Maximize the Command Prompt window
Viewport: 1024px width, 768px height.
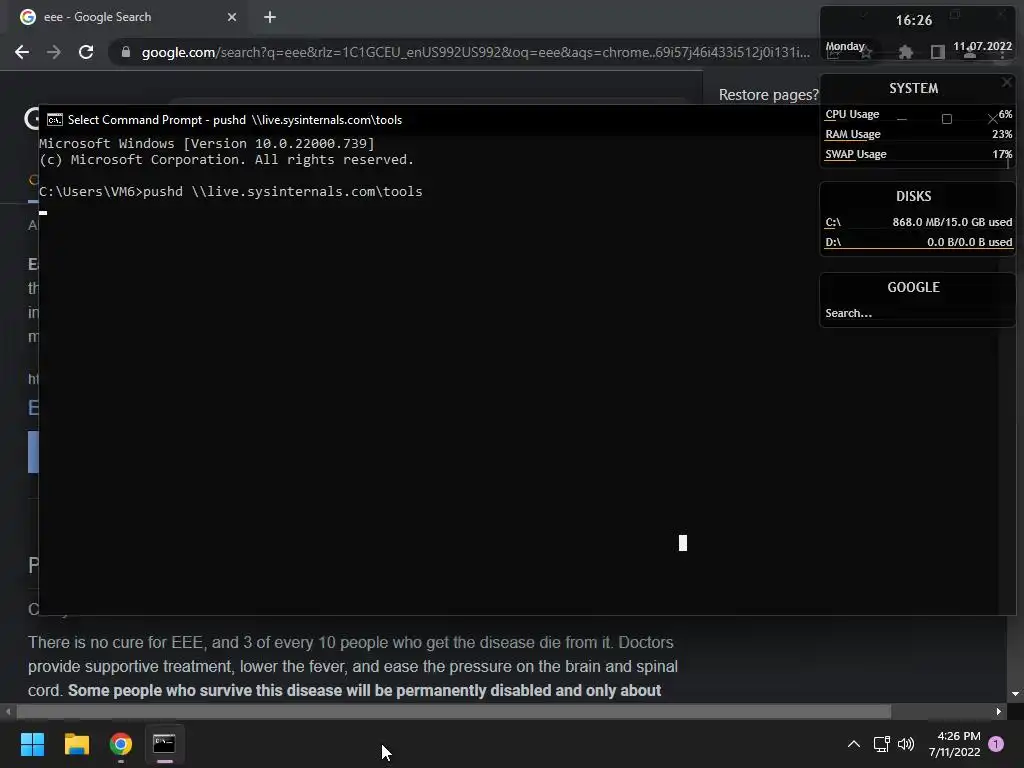[947, 119]
